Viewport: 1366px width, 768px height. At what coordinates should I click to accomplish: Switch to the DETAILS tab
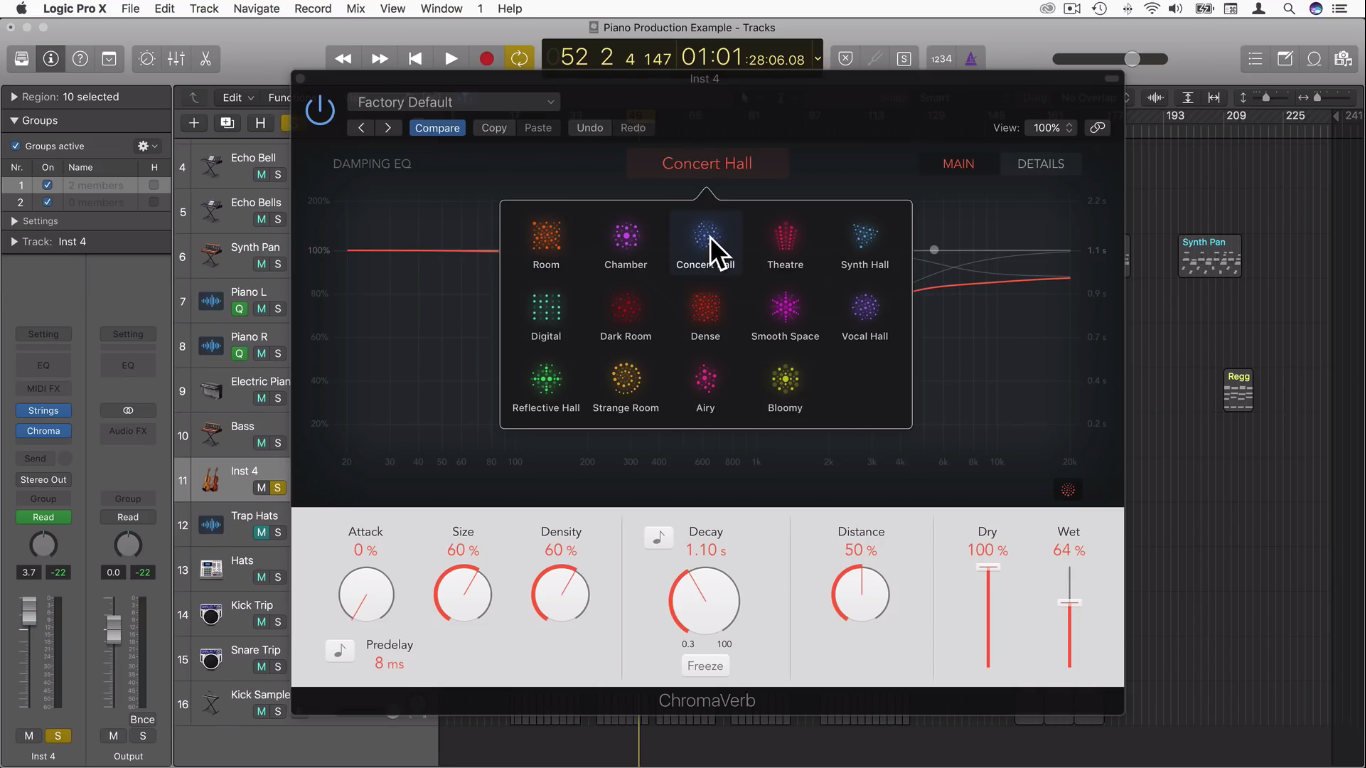click(1041, 163)
